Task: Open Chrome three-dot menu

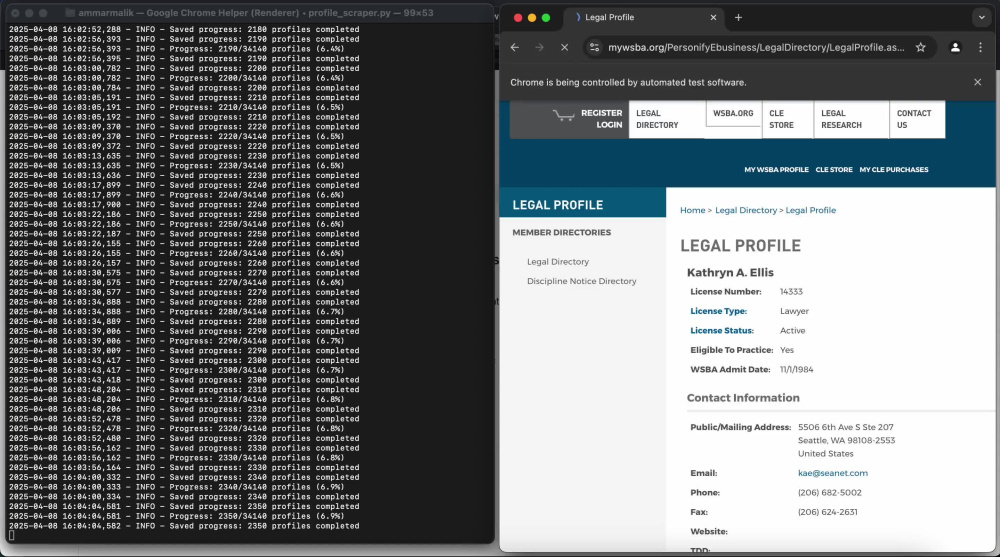Action: 980,47
